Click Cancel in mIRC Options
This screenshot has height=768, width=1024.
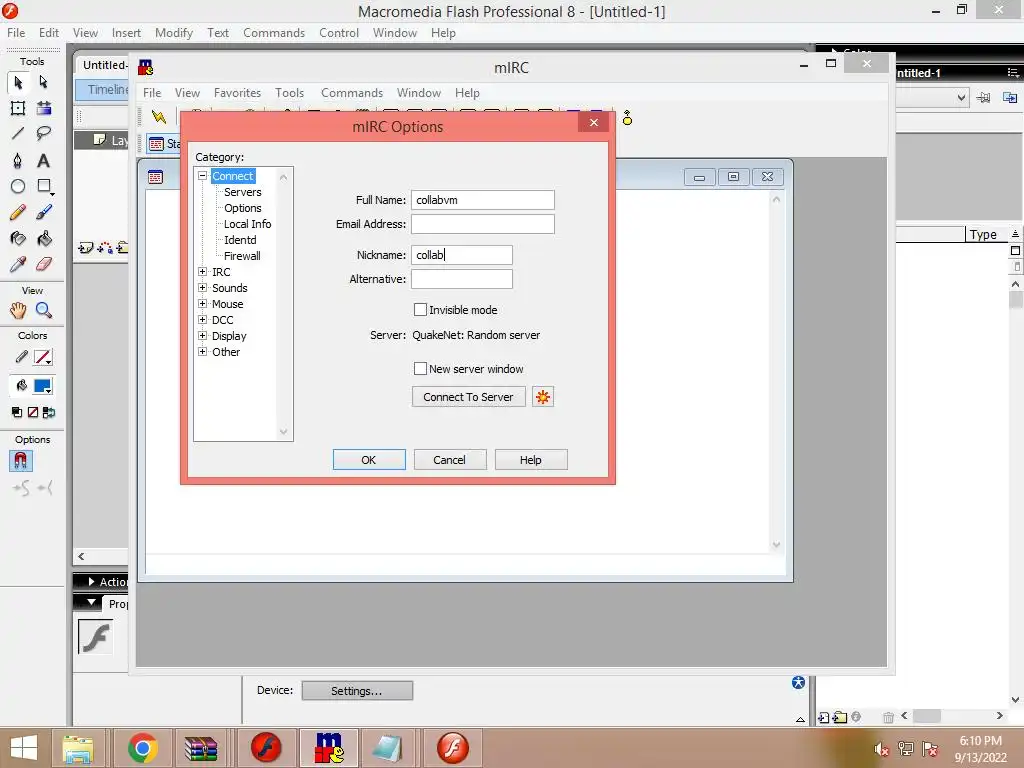449,460
